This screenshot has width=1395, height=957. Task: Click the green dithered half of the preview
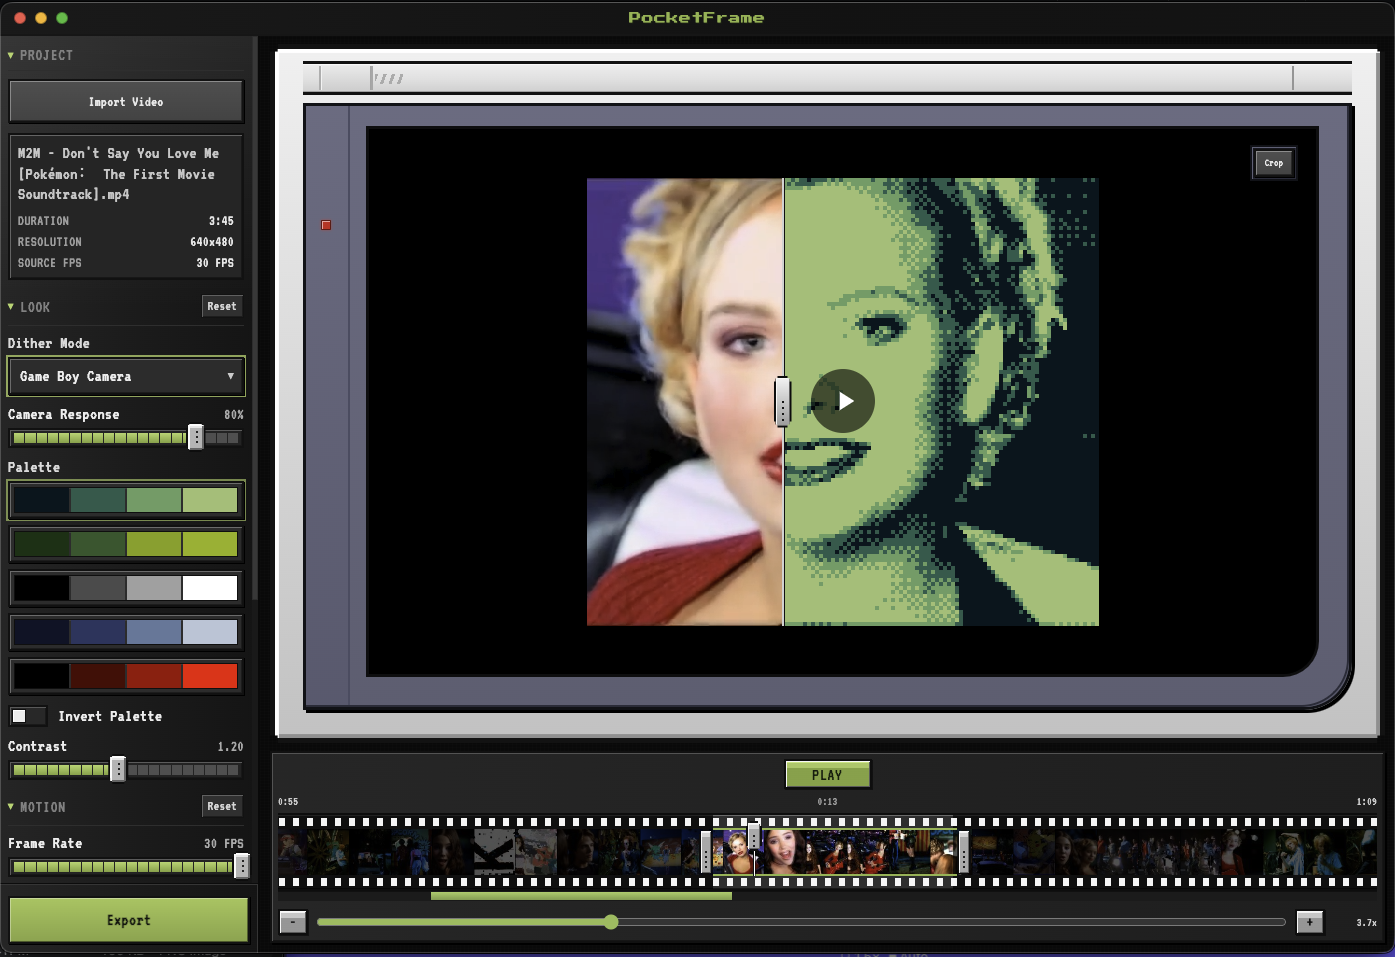pyautogui.click(x=941, y=402)
